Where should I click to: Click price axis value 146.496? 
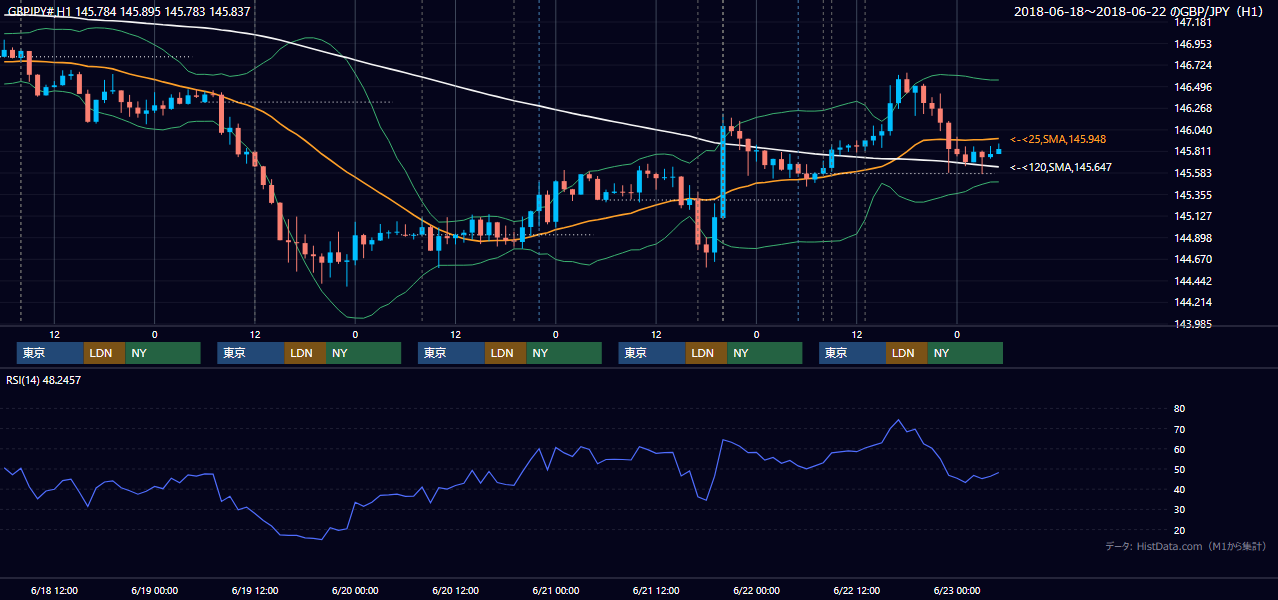1193,87
